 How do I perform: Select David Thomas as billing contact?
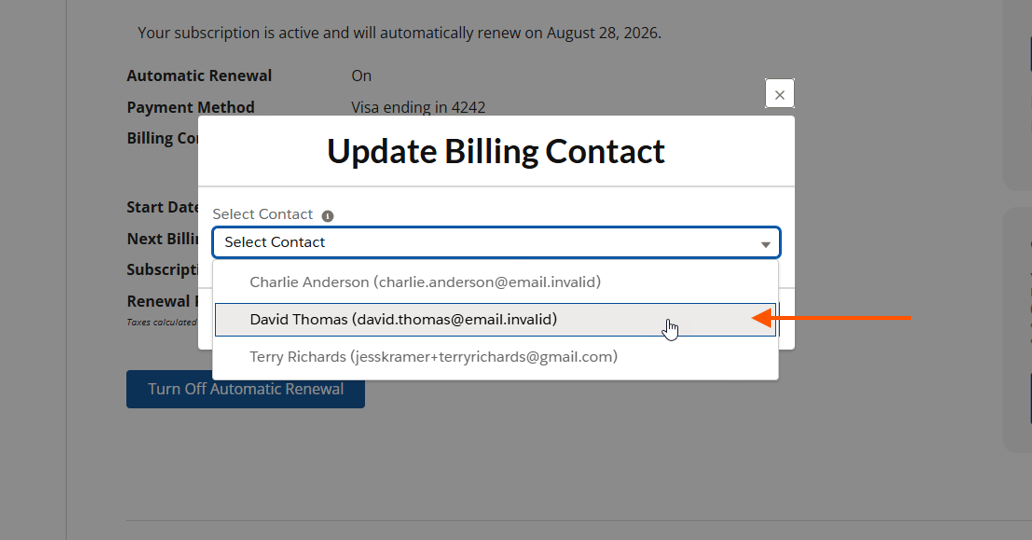tap(403, 319)
